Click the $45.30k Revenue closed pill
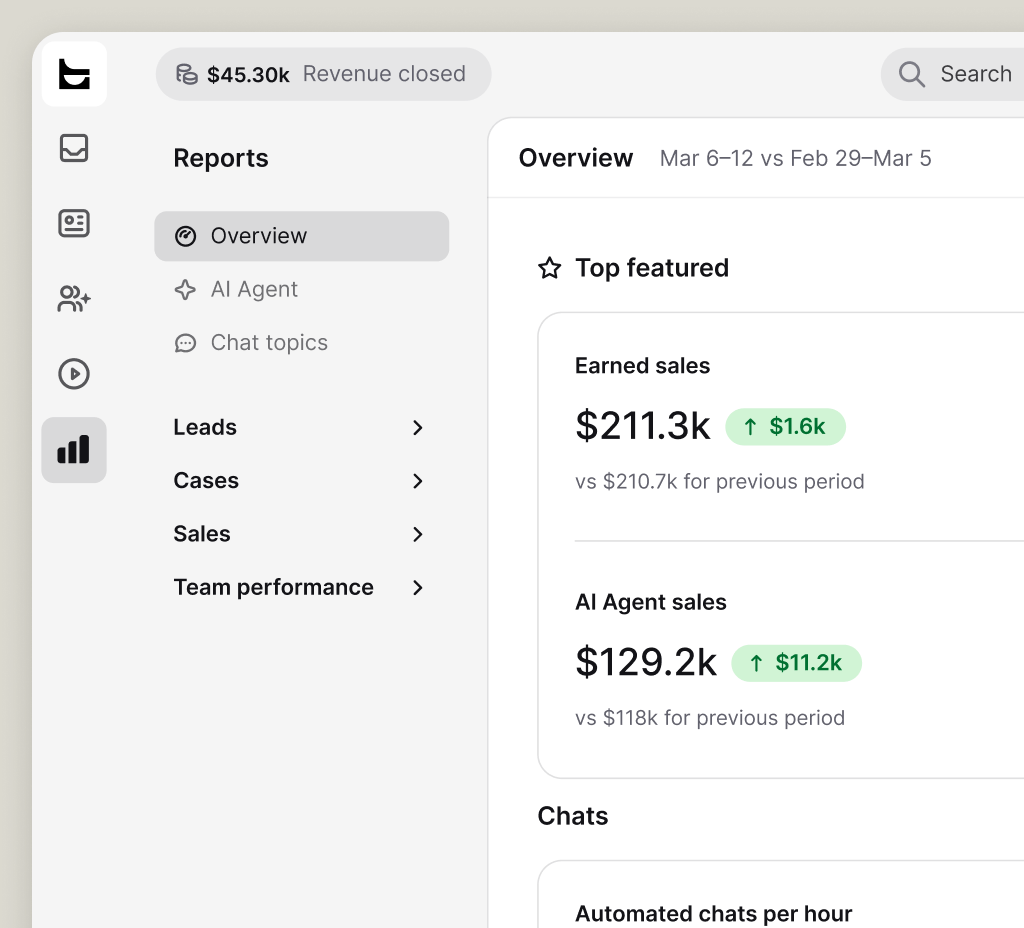This screenshot has width=1024, height=928. [x=323, y=74]
